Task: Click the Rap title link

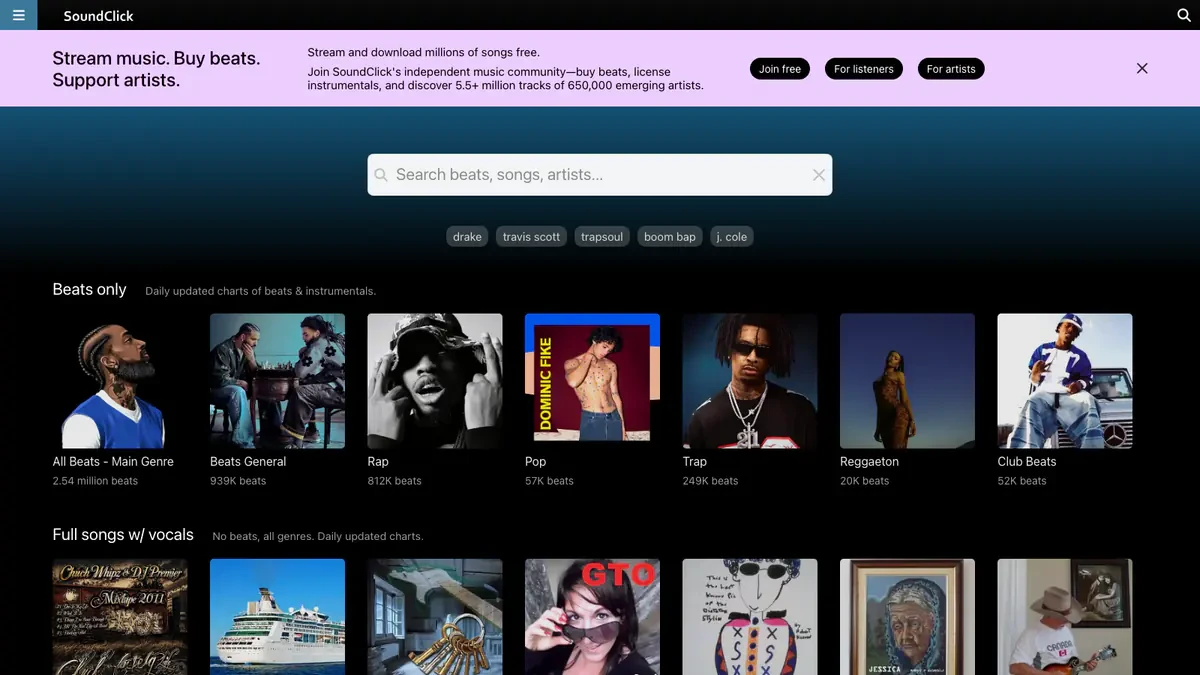Action: coord(378,462)
